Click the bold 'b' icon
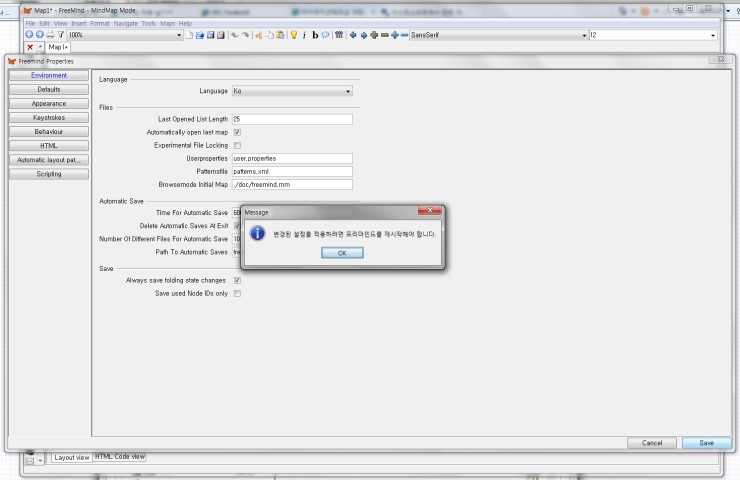 (x=314, y=35)
